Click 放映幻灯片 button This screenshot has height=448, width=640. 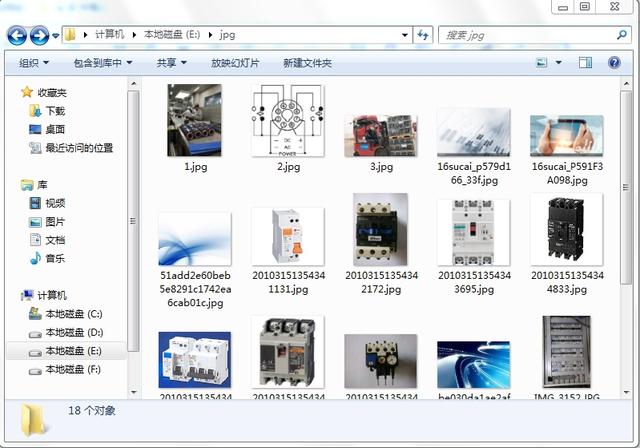[x=235, y=63]
